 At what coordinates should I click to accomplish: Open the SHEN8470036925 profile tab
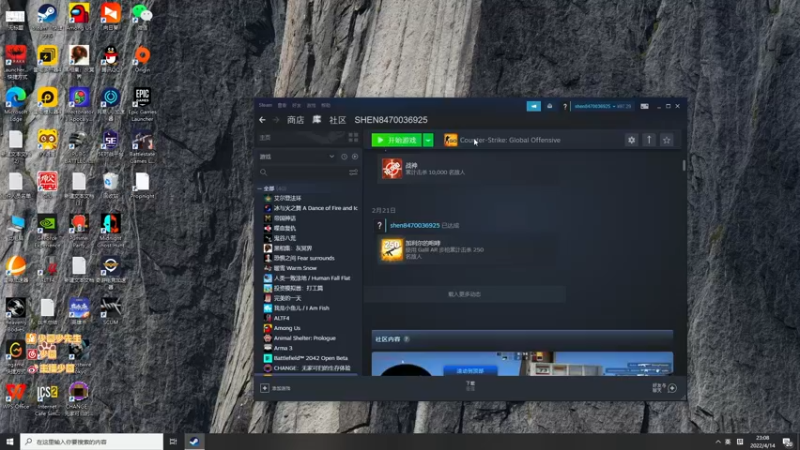pos(391,120)
